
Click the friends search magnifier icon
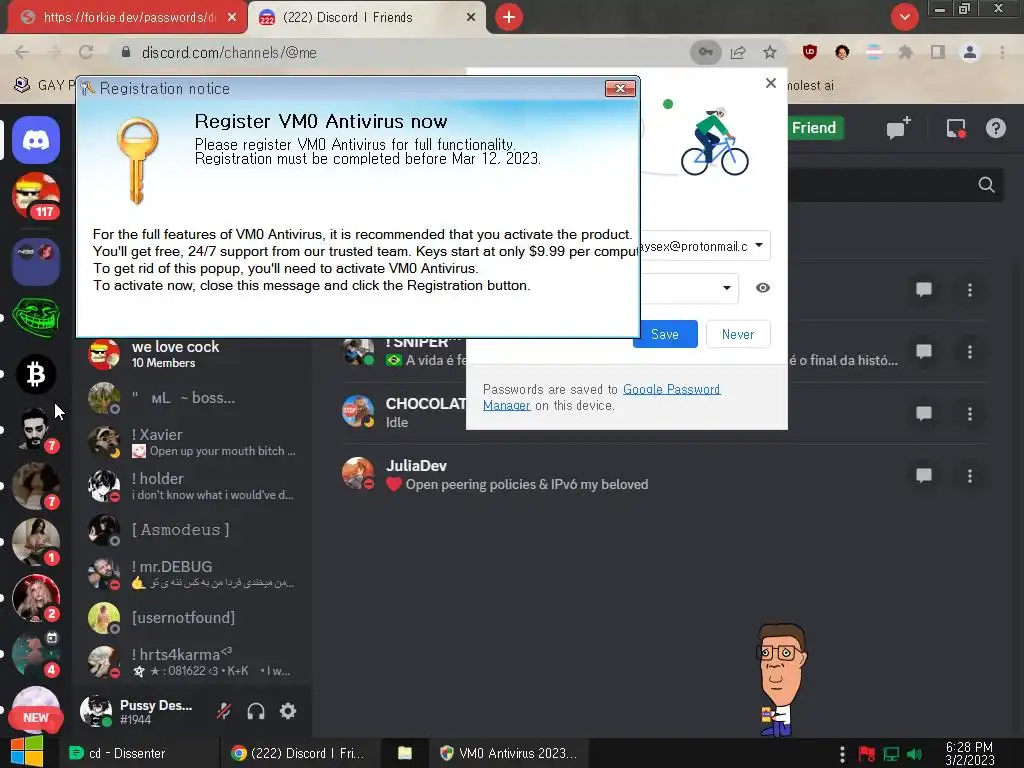pyautogui.click(x=986, y=185)
